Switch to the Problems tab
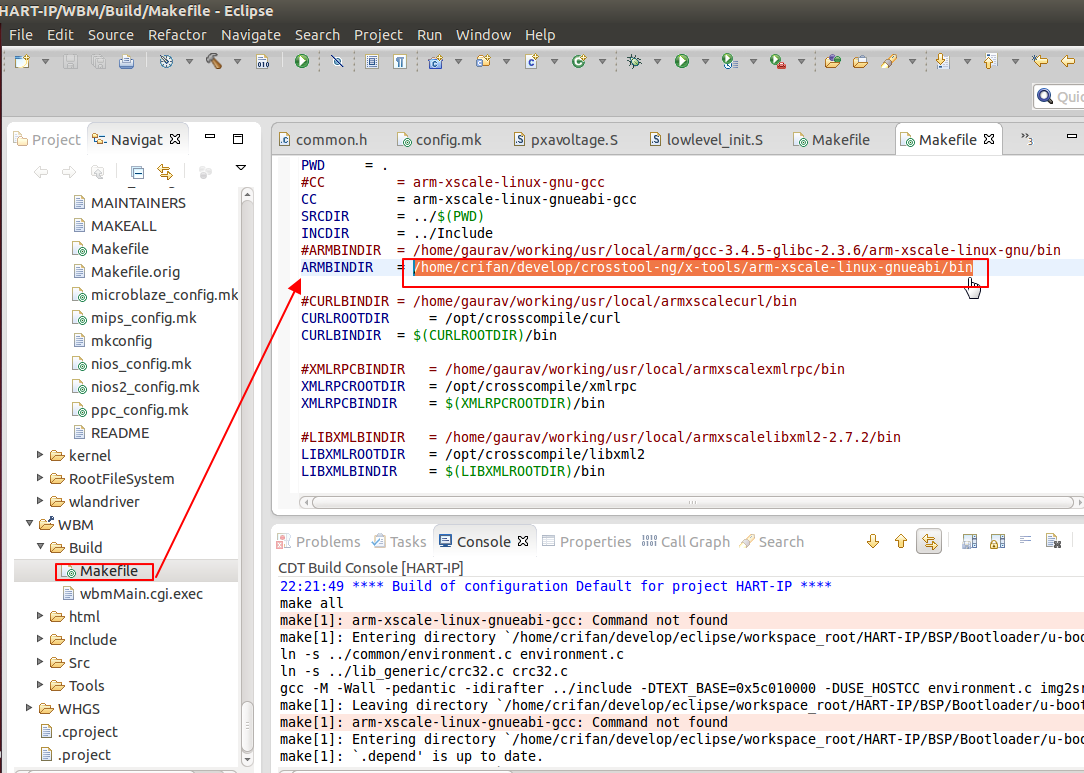 pyautogui.click(x=327, y=542)
